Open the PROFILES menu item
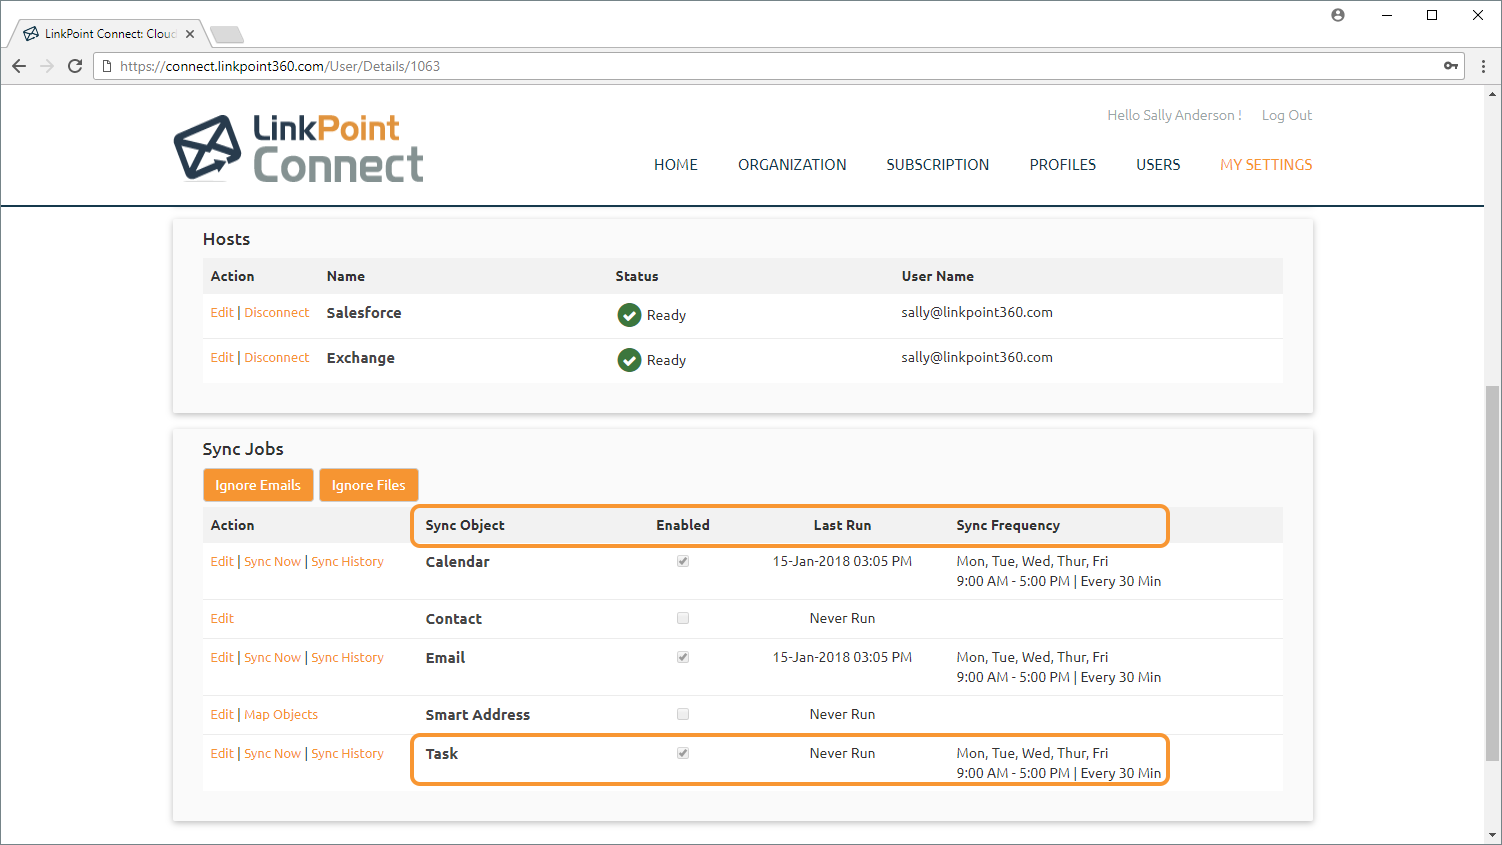This screenshot has height=845, width=1502. pyautogui.click(x=1063, y=165)
